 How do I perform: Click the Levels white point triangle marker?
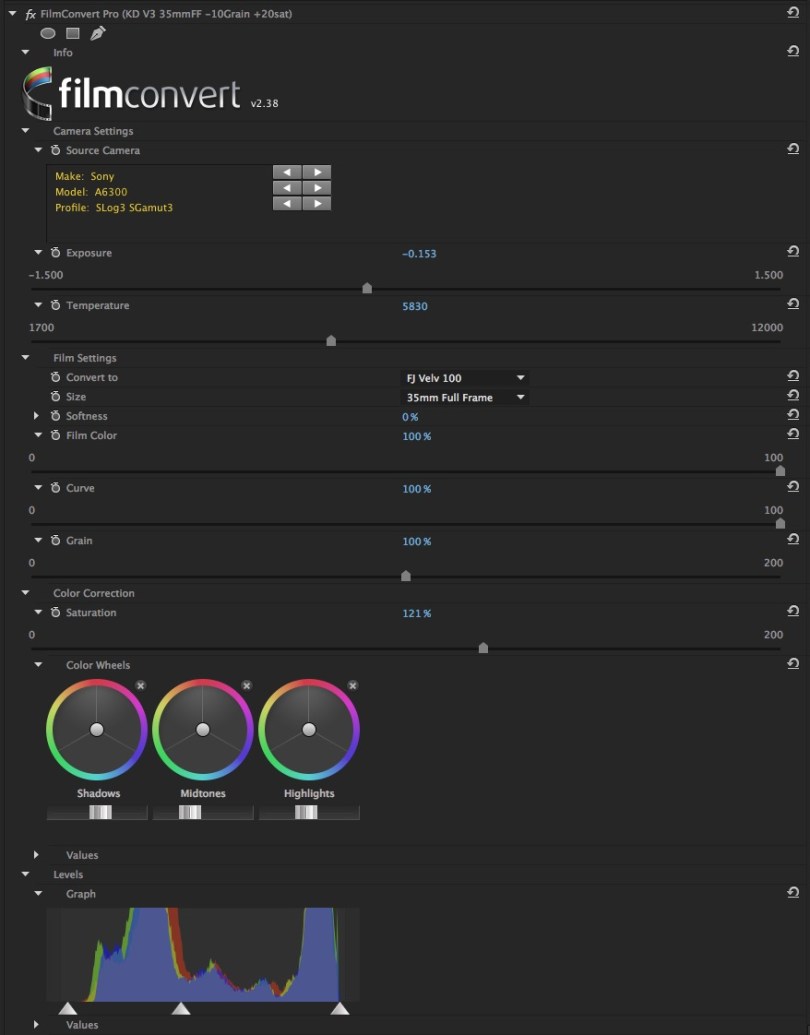pos(340,1008)
